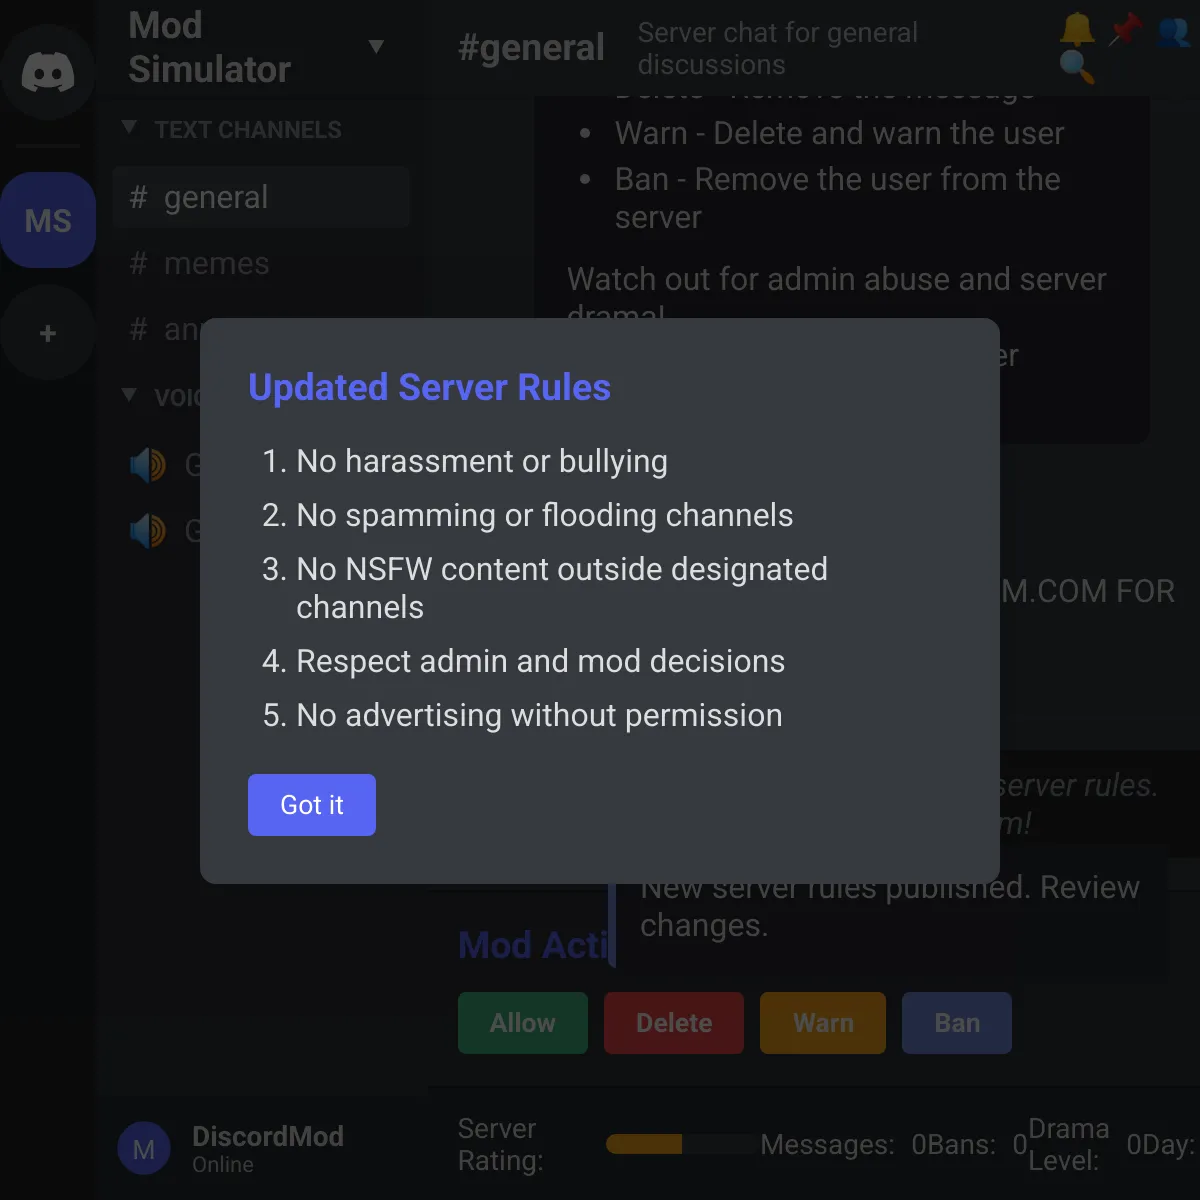This screenshot has width=1200, height=1200.
Task: Click the speaker icon on first voice channel
Action: click(x=147, y=464)
